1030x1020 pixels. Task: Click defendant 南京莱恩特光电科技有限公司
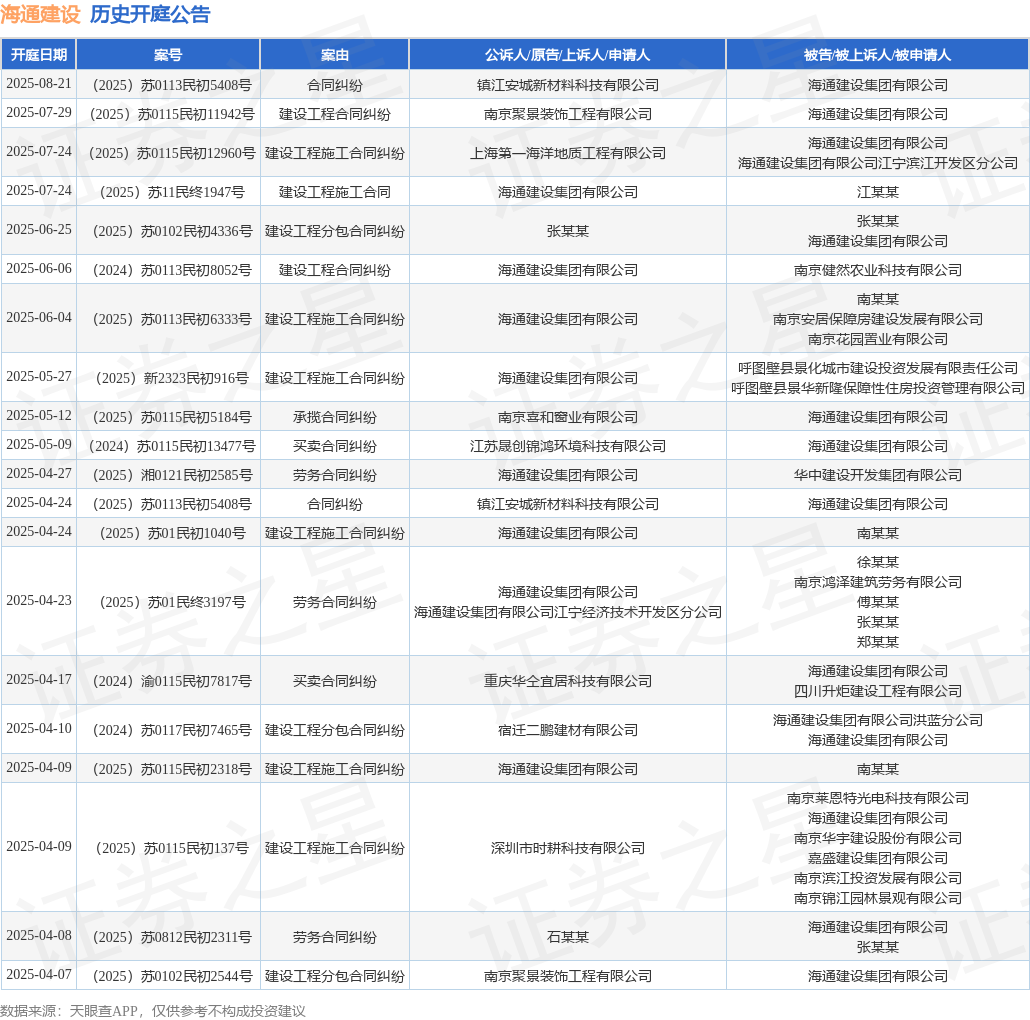coord(878,799)
